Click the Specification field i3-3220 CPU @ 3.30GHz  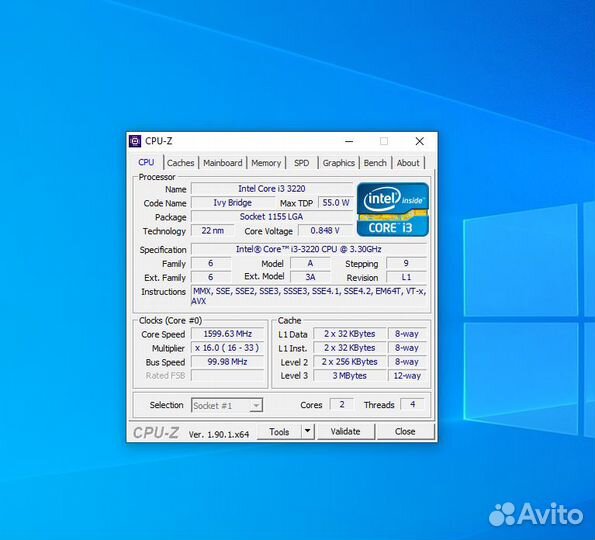(x=309, y=249)
